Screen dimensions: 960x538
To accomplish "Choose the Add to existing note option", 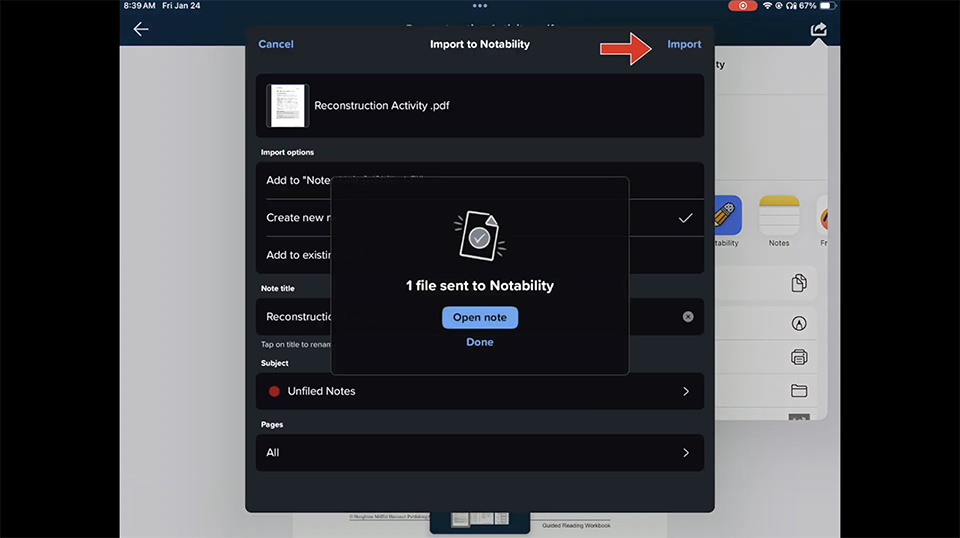I will coord(480,255).
